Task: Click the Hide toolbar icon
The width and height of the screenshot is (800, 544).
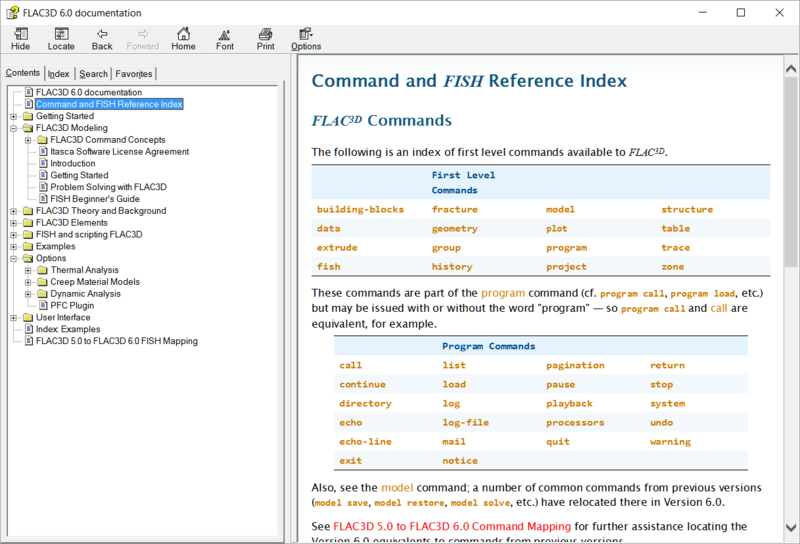Action: coord(20,34)
